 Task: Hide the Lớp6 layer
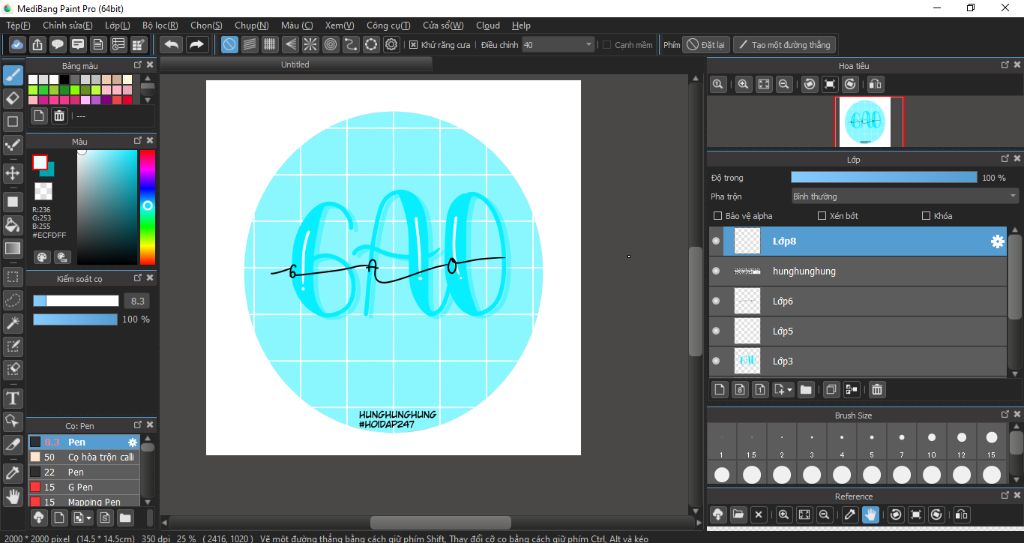click(716, 301)
